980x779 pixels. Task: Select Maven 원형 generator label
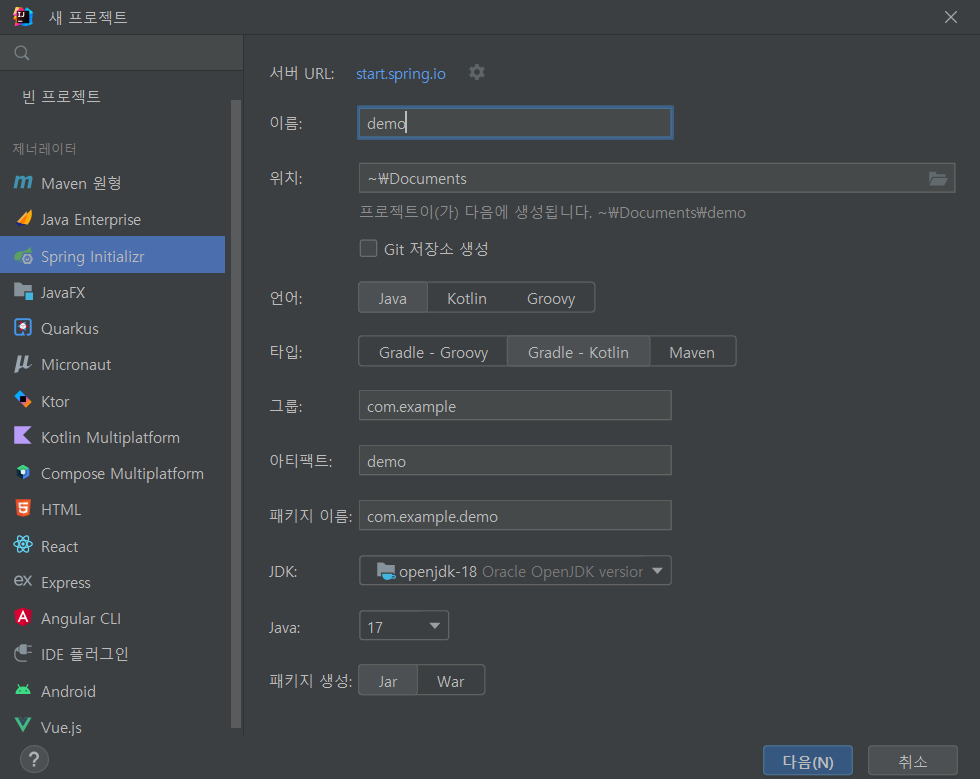pyautogui.click(x=81, y=183)
